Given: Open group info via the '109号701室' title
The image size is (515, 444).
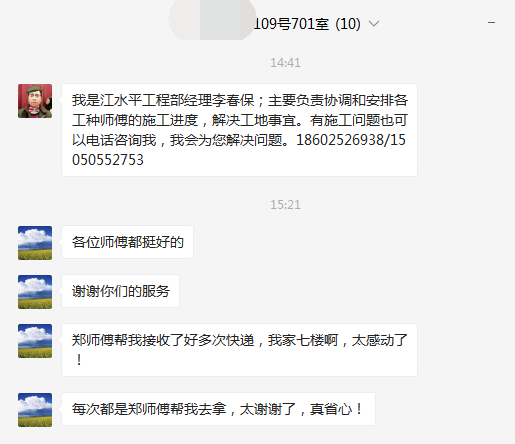Looking at the screenshot, I should [291, 24].
